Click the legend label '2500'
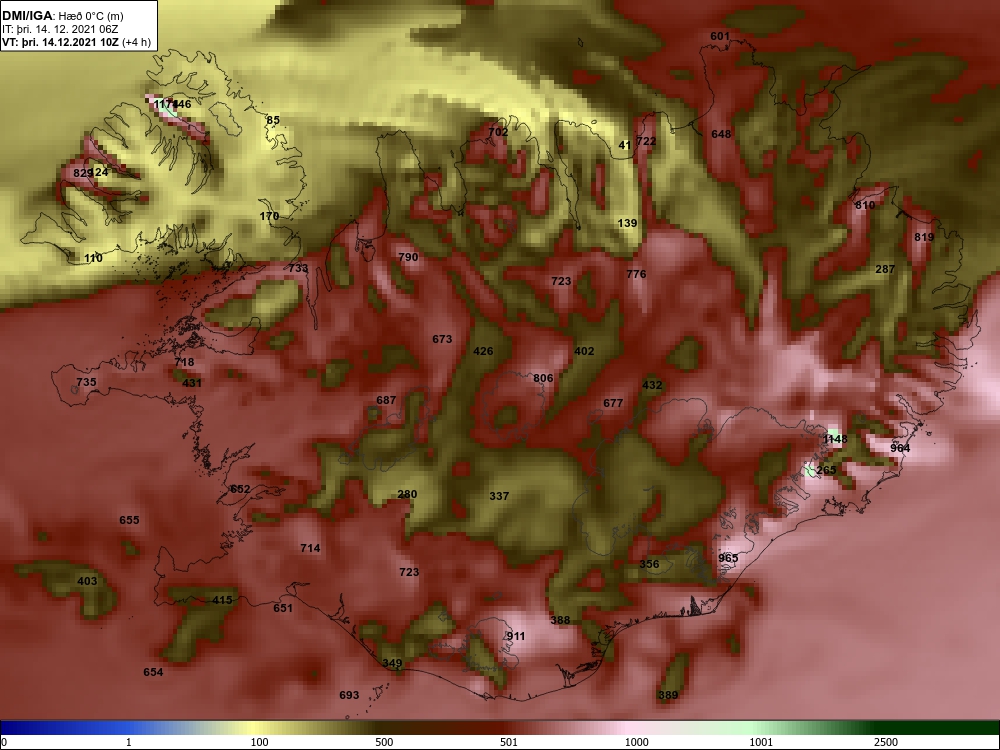This screenshot has width=1000, height=750. pos(886,742)
